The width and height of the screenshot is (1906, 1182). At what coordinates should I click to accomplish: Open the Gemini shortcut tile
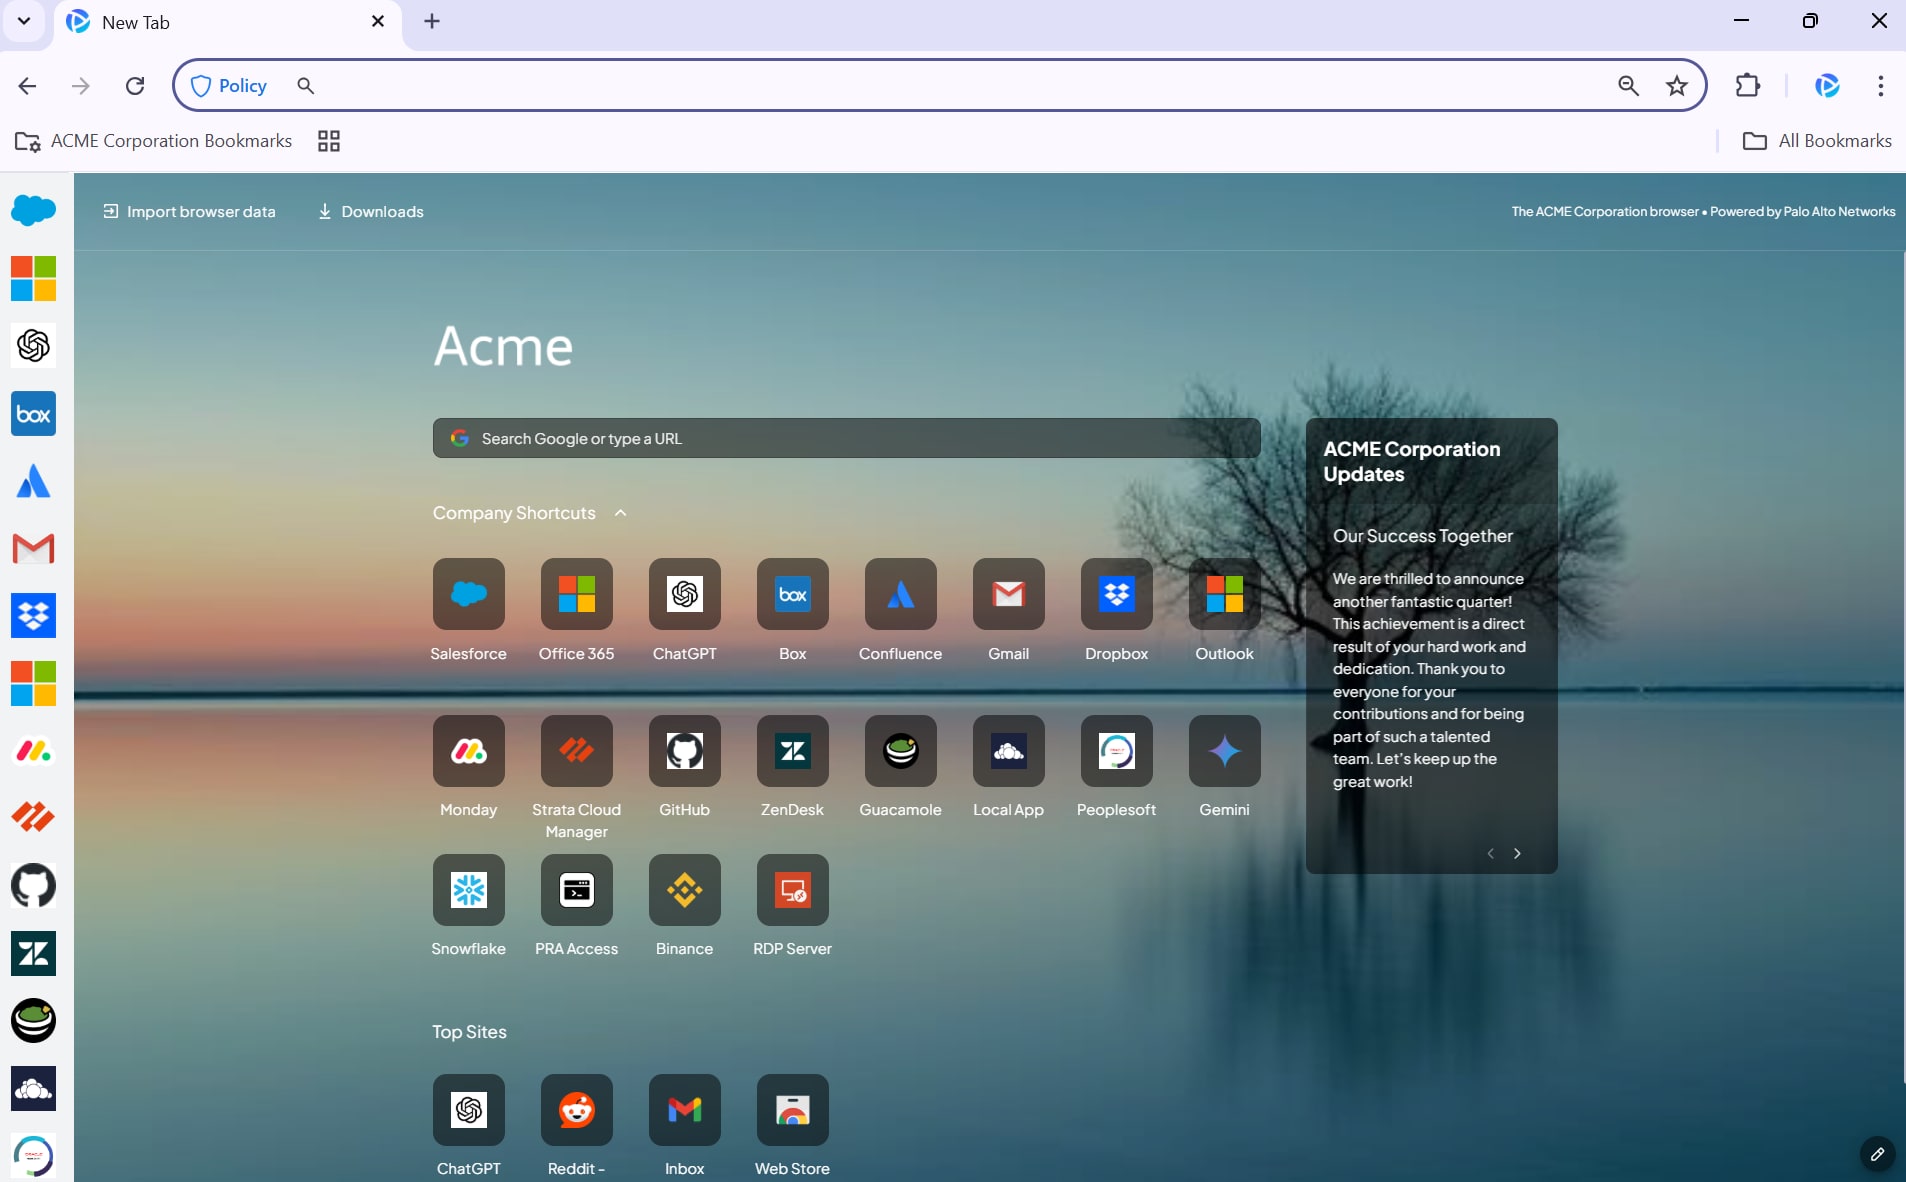click(x=1224, y=750)
